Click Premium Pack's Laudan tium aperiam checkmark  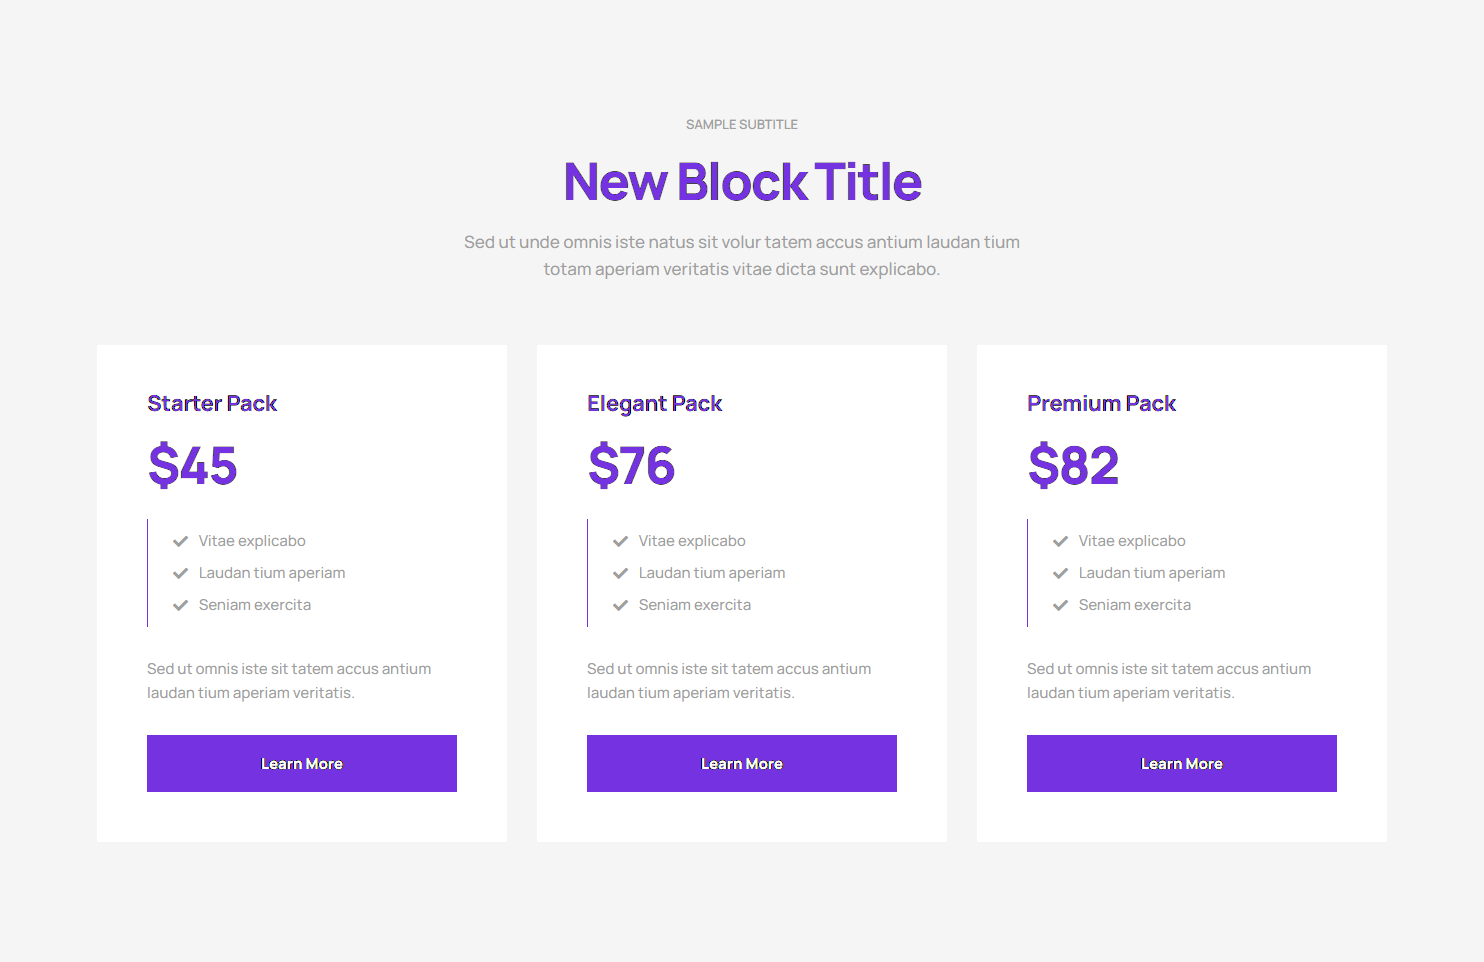1061,573
